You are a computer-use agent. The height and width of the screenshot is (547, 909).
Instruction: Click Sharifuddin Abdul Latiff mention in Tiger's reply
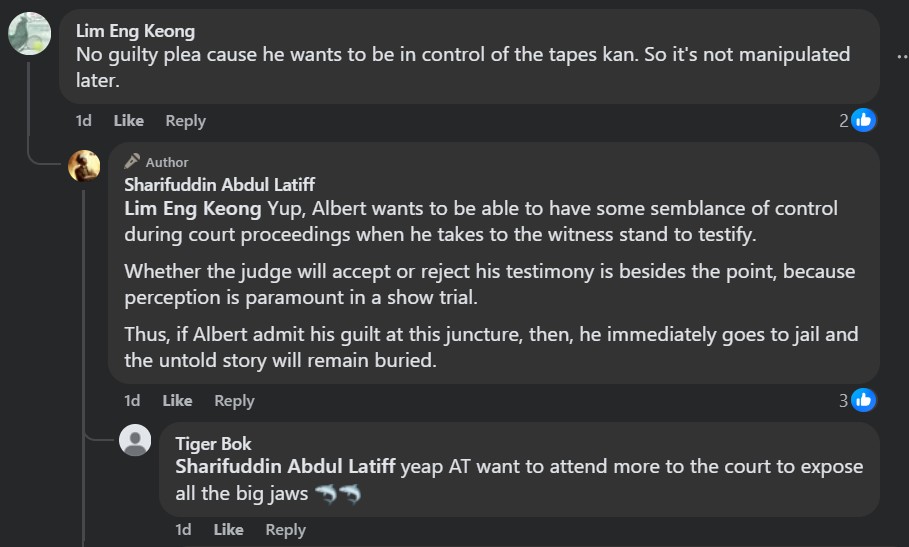(286, 467)
